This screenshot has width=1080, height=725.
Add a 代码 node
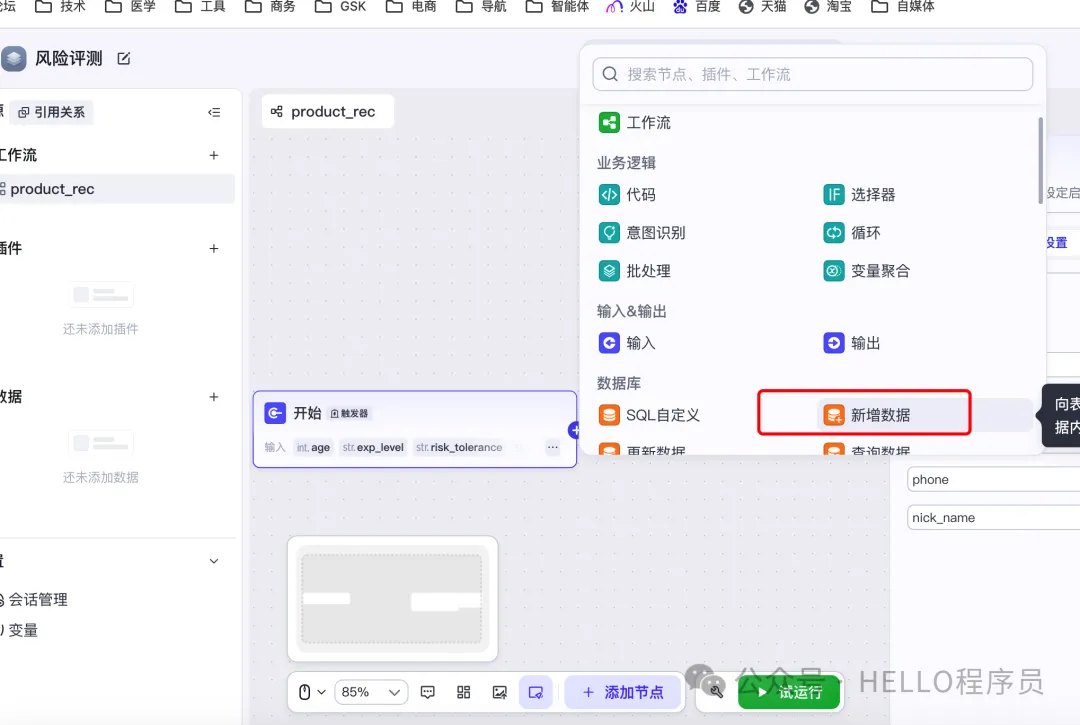click(x=627, y=195)
